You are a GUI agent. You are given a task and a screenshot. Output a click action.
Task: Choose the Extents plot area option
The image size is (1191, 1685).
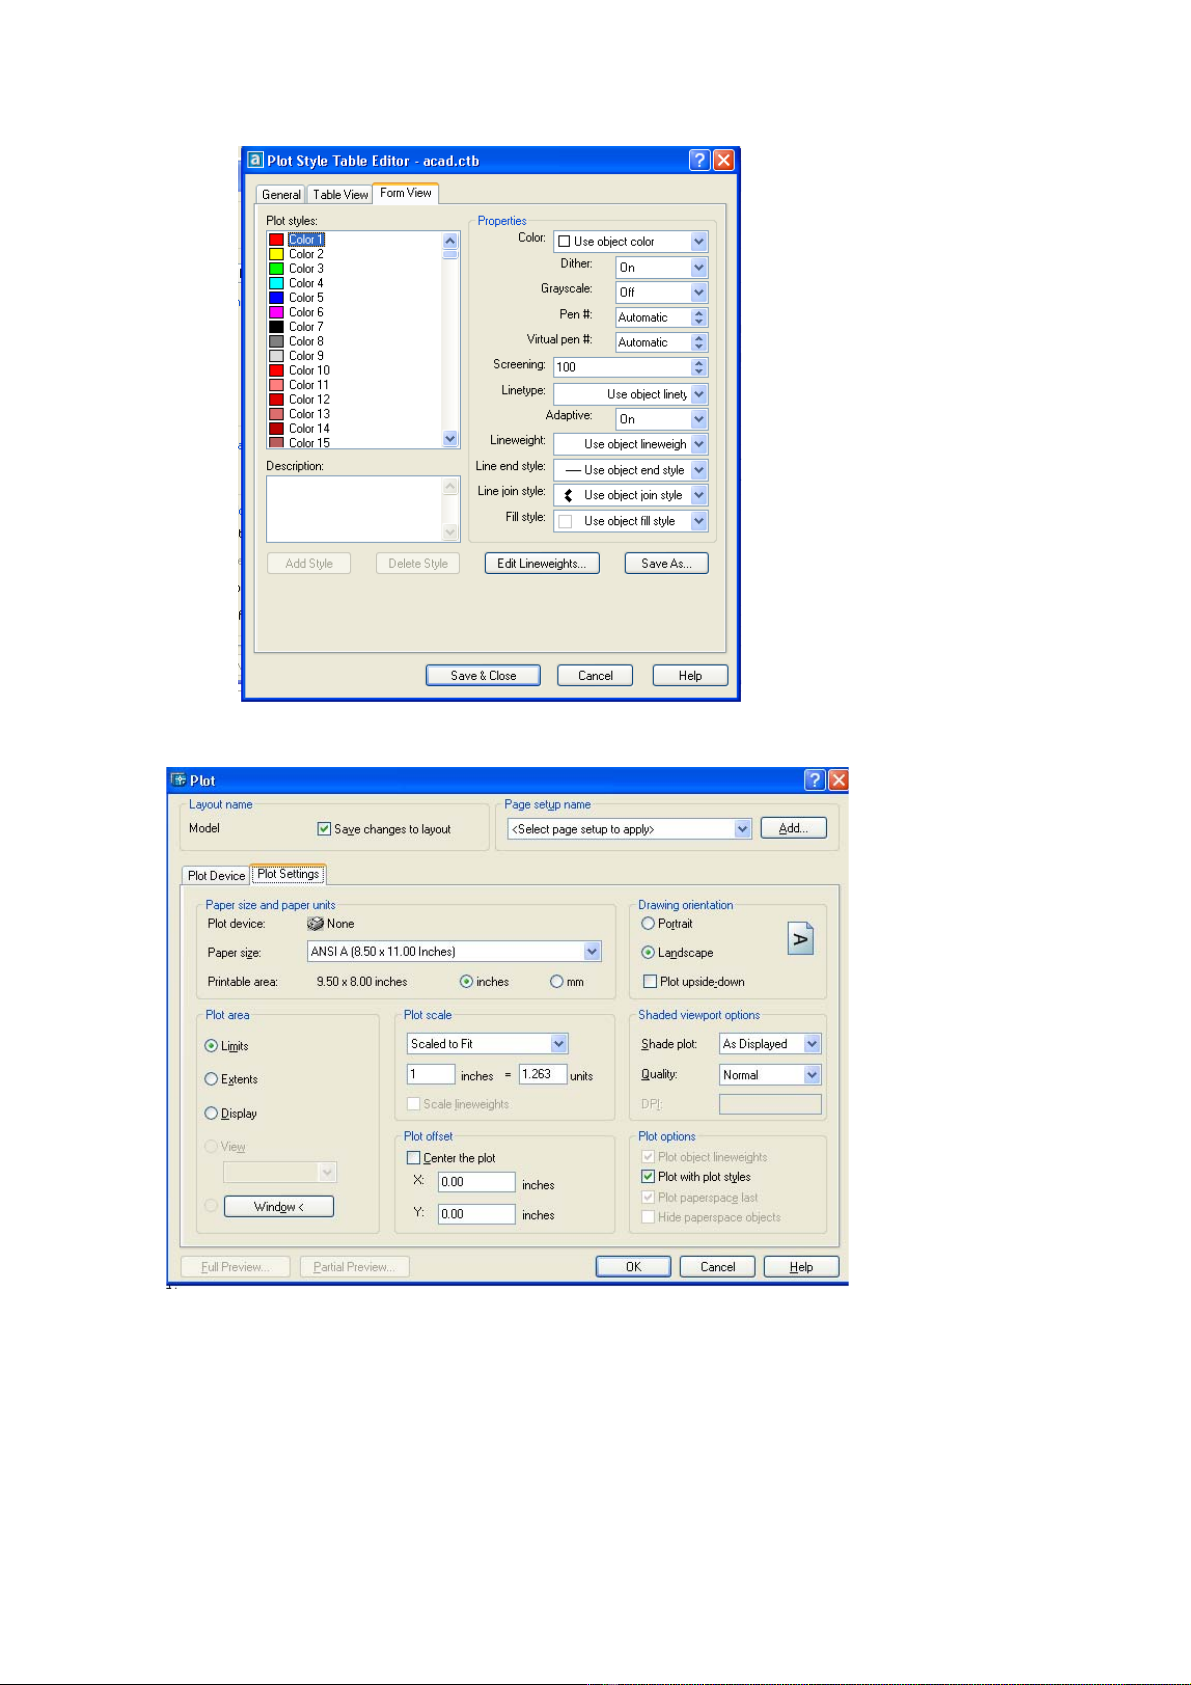point(211,1079)
